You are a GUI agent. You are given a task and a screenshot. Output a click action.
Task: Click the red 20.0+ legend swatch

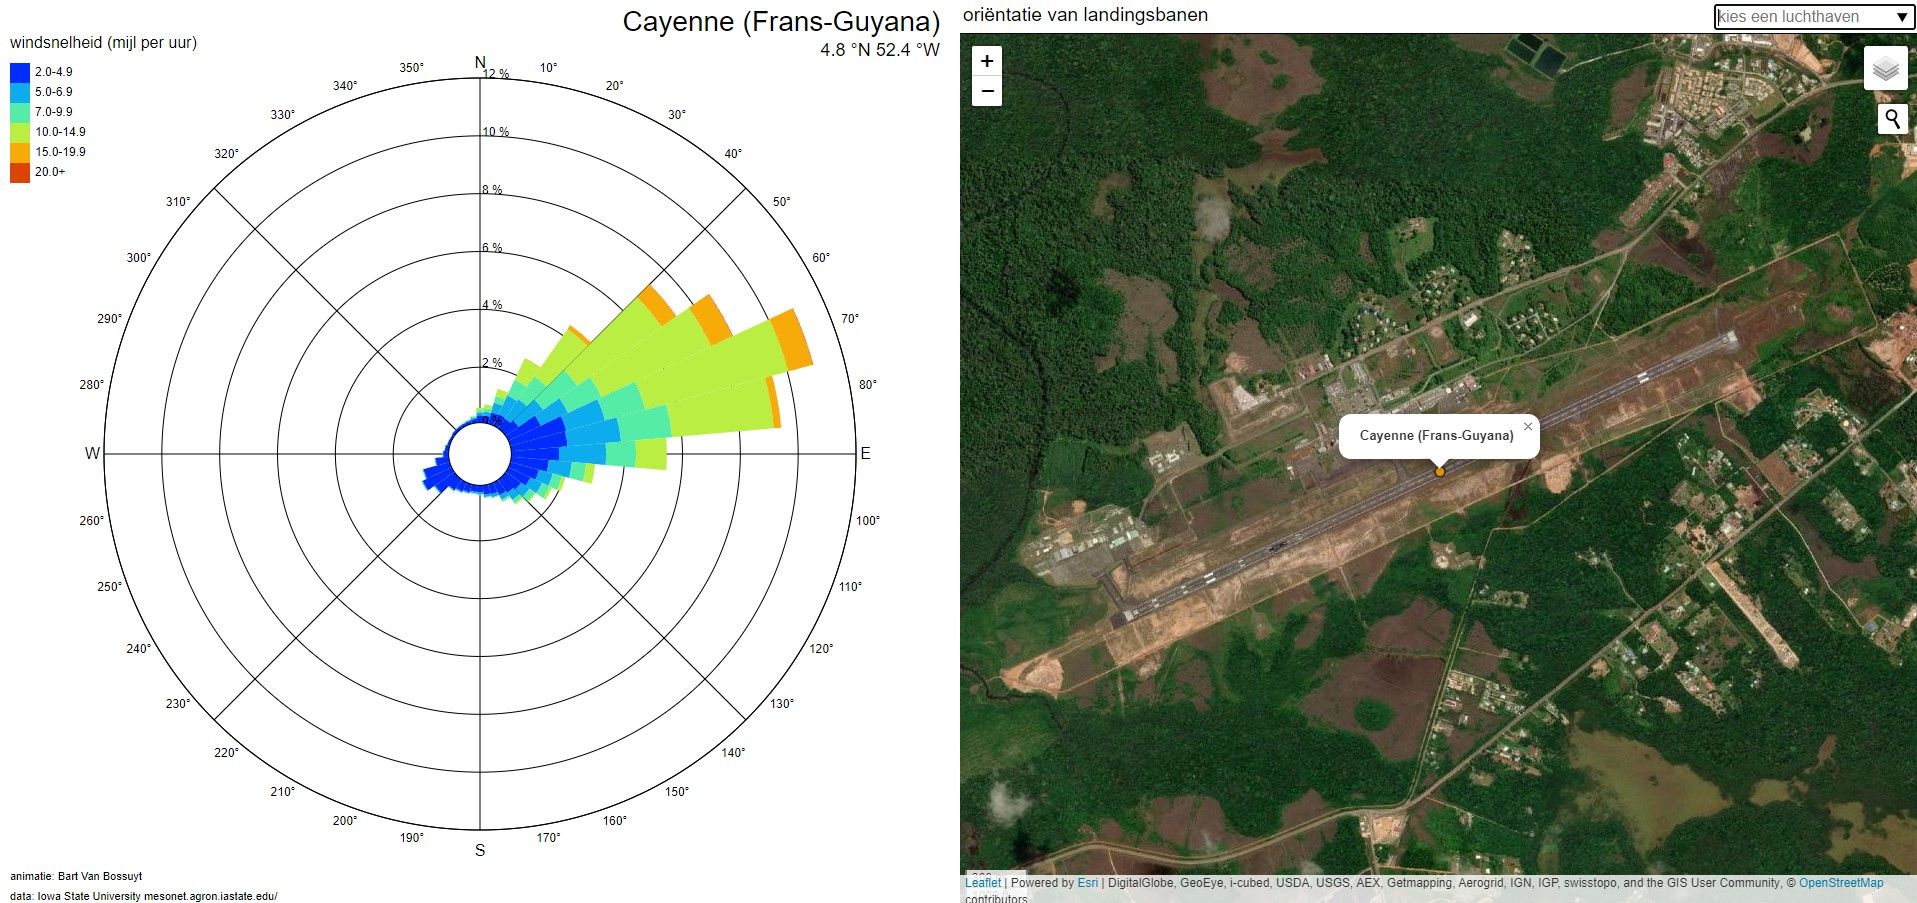coord(20,172)
